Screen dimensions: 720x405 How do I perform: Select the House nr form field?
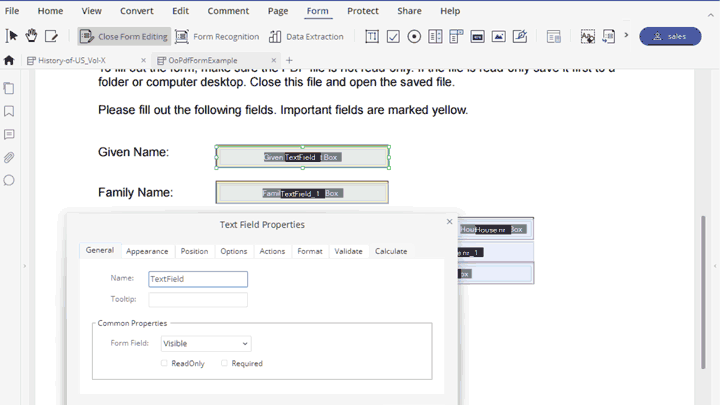click(x=496, y=229)
